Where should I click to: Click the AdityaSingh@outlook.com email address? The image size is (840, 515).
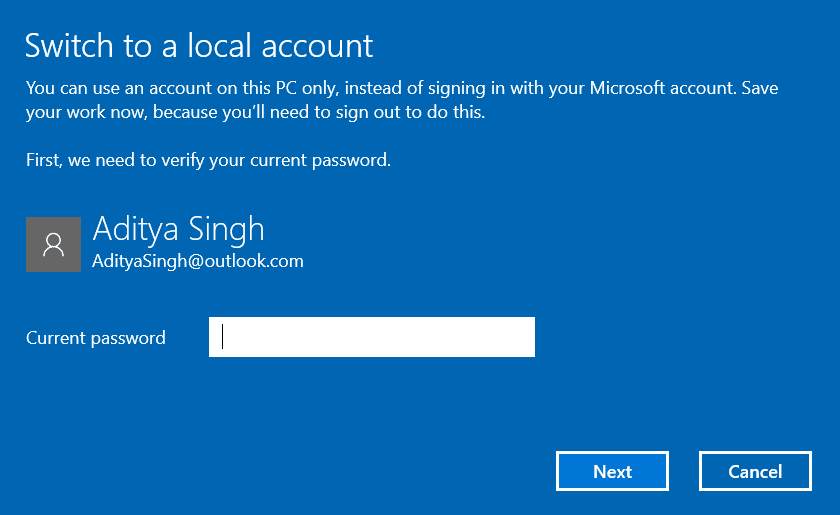(197, 261)
